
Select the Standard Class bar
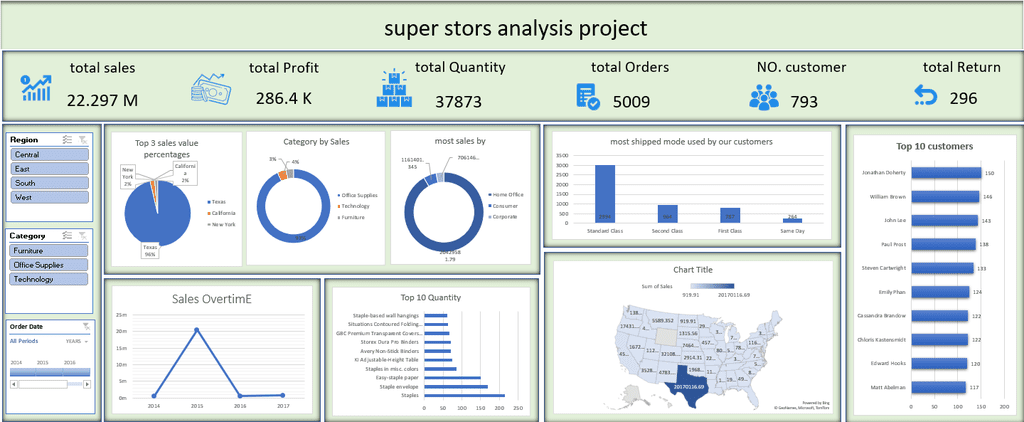605,193
